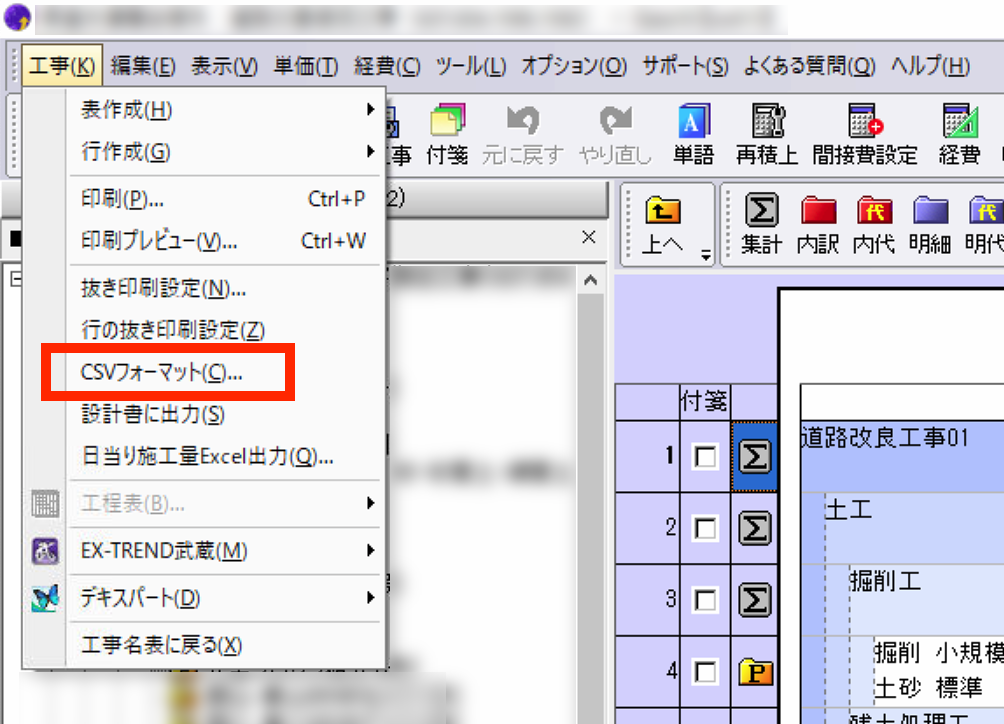Click row number 1 header
The width and height of the screenshot is (1004, 724).
coord(647,456)
